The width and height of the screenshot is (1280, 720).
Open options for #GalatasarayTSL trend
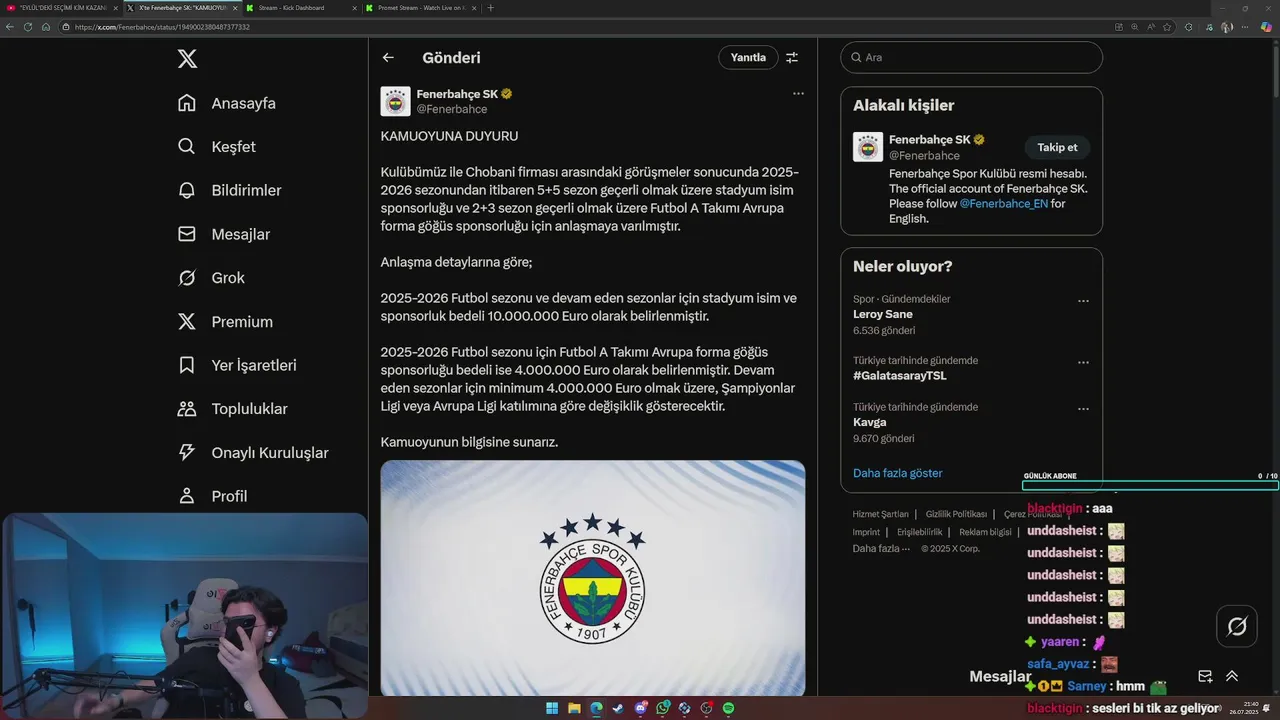1083,362
